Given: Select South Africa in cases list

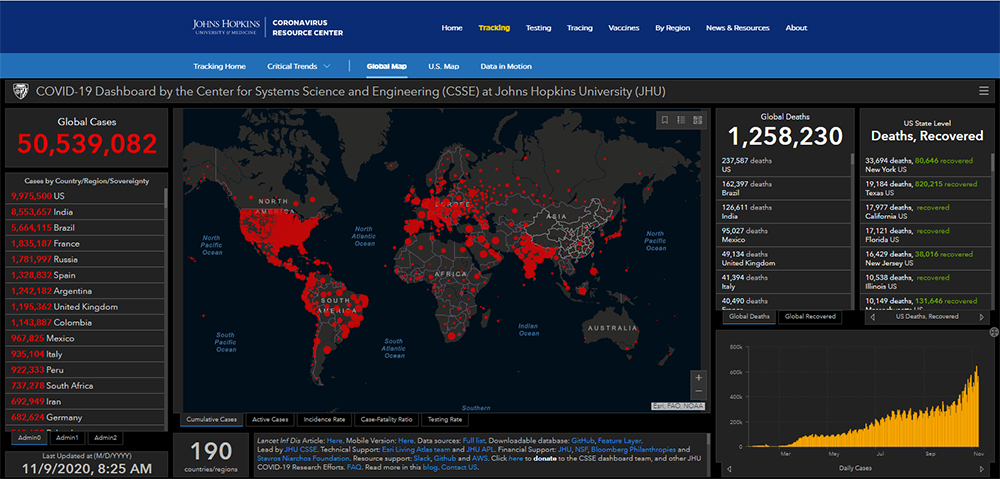Looking at the screenshot, I should [86, 386].
